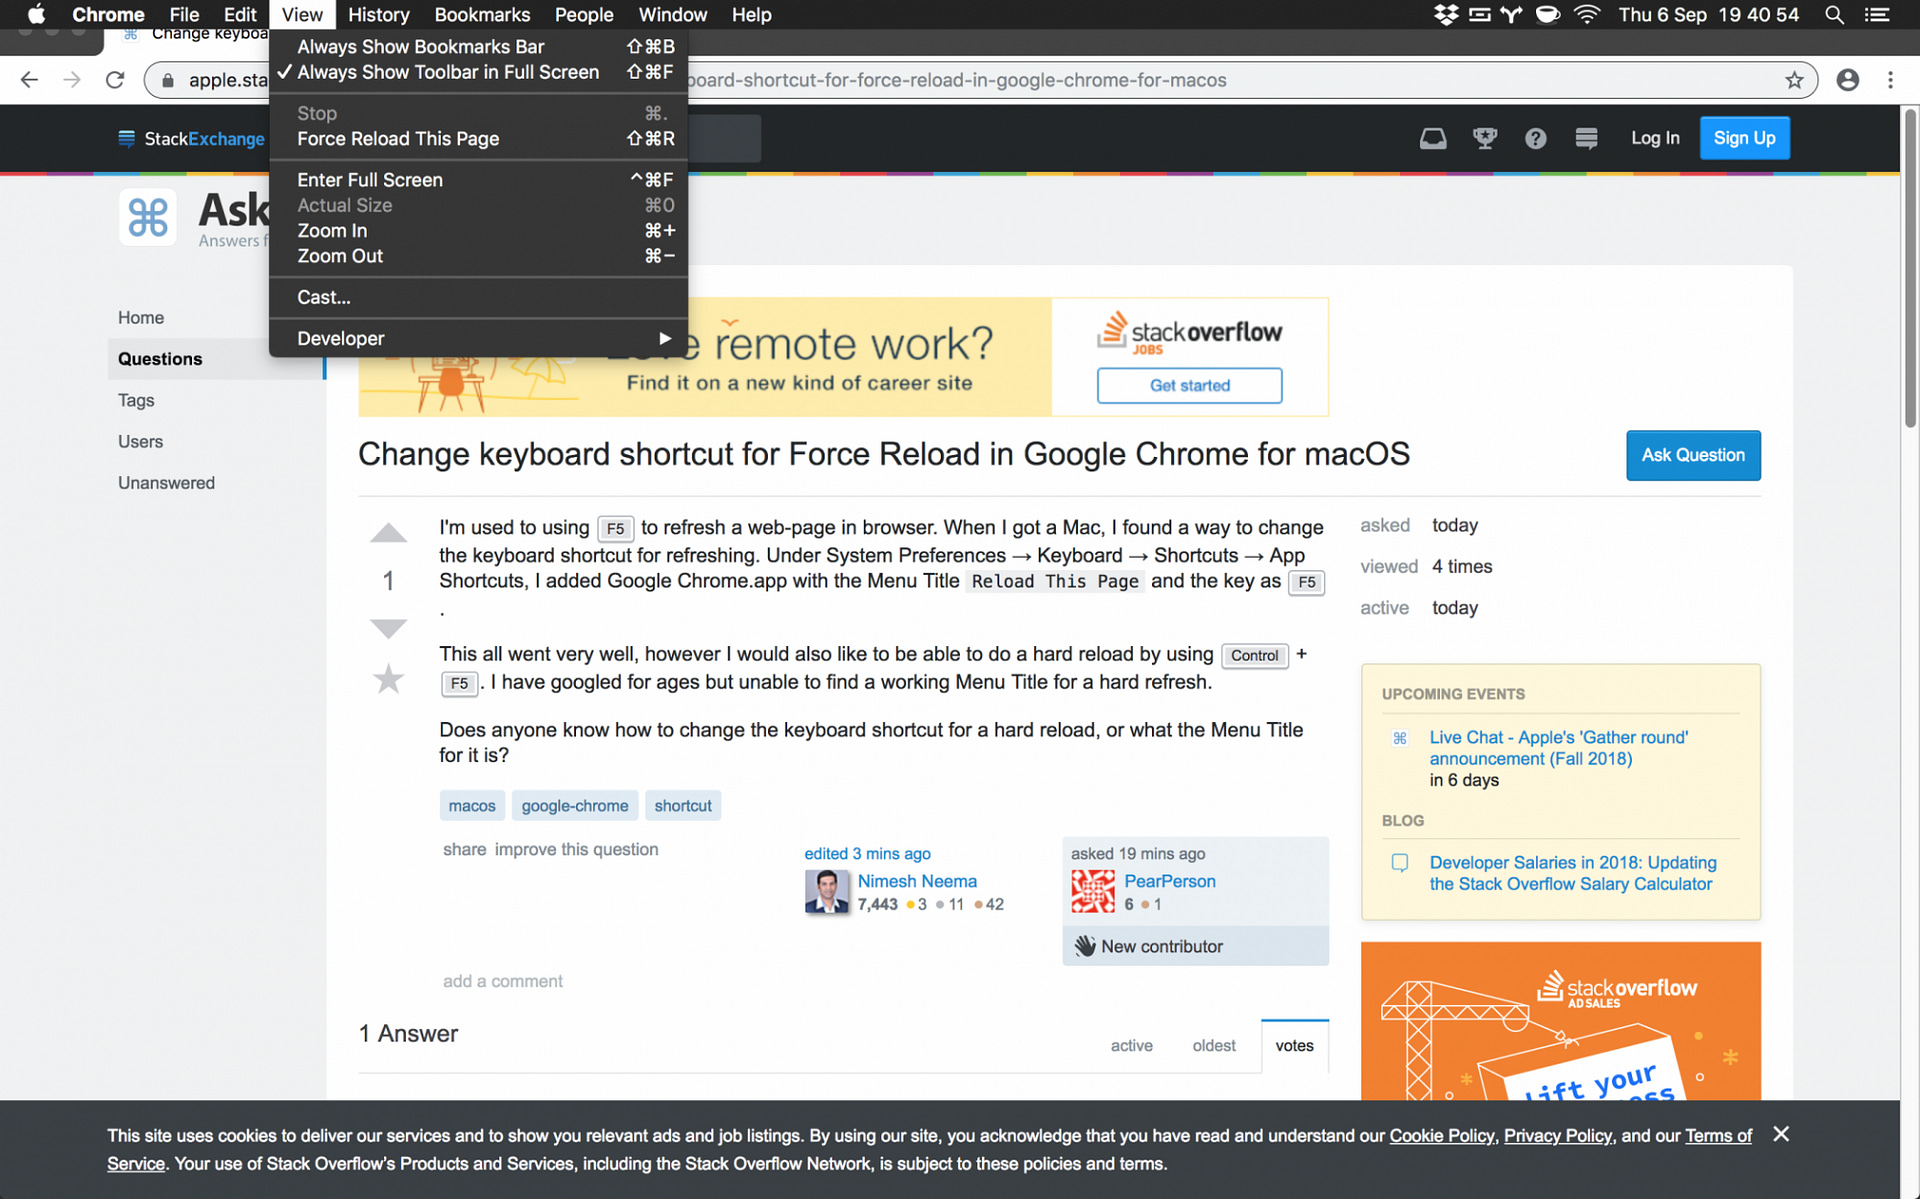Select Zoom Out from View menu

tap(478, 256)
